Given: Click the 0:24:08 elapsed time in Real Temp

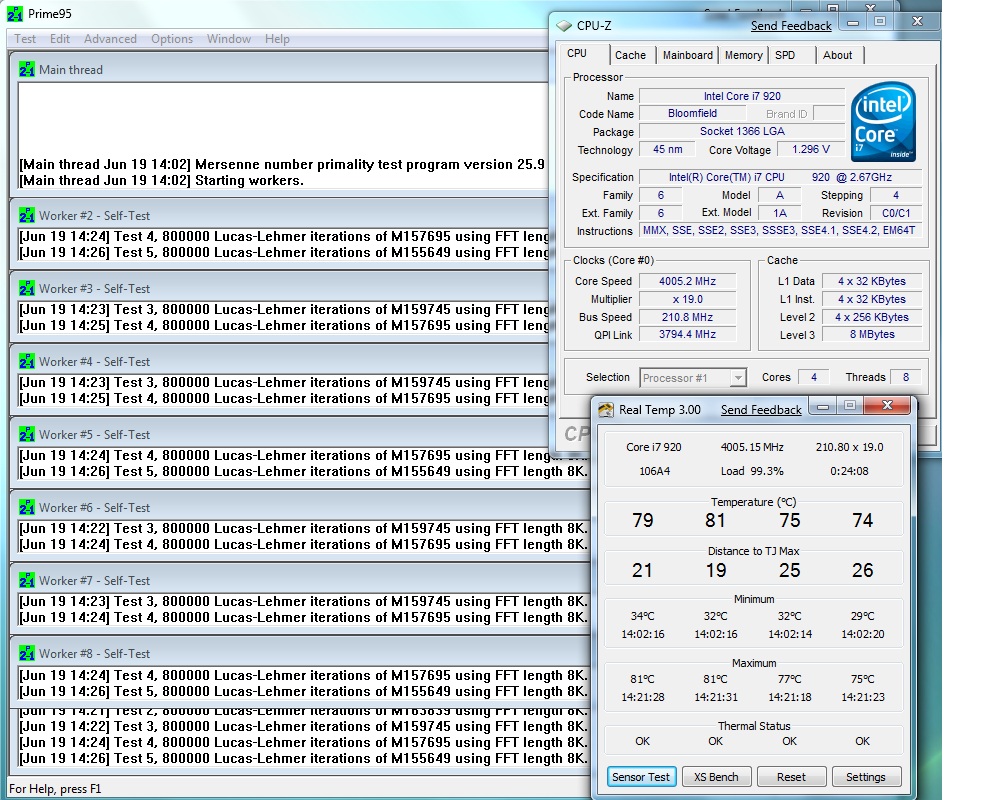Looking at the screenshot, I should point(849,471).
